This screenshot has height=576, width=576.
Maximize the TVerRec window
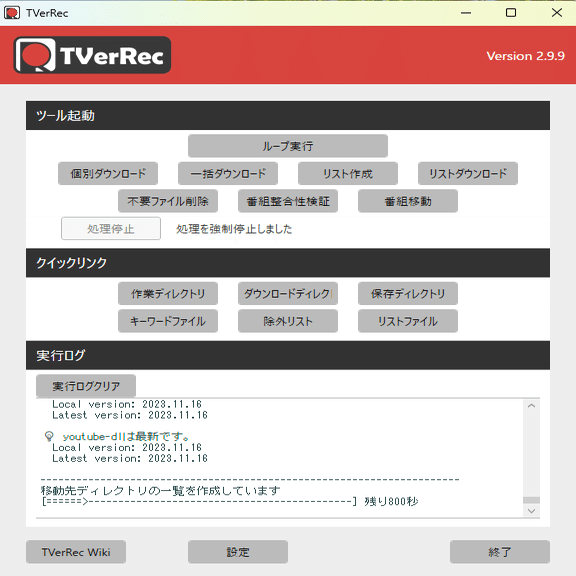[511, 13]
